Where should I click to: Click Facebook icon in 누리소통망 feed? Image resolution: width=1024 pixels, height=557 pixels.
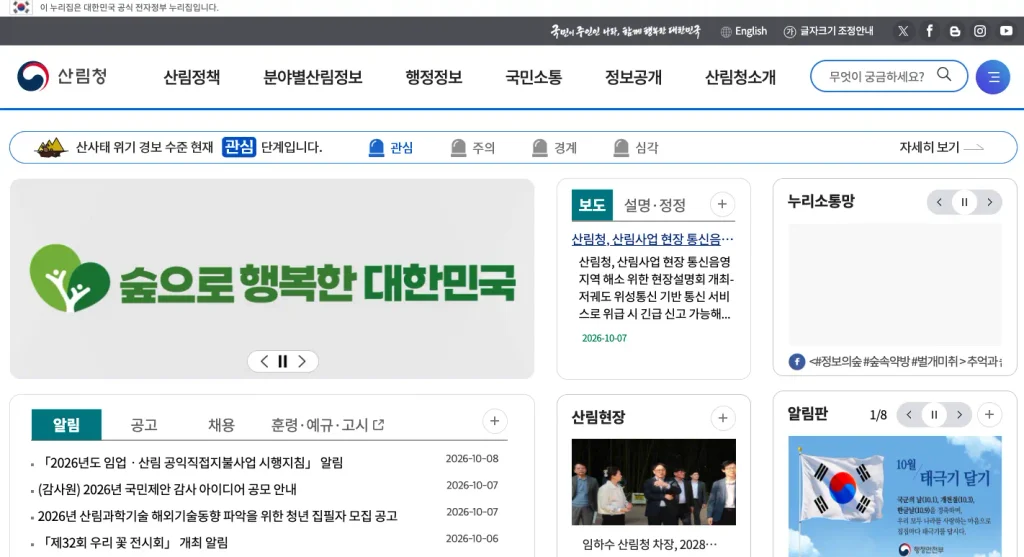tap(797, 361)
